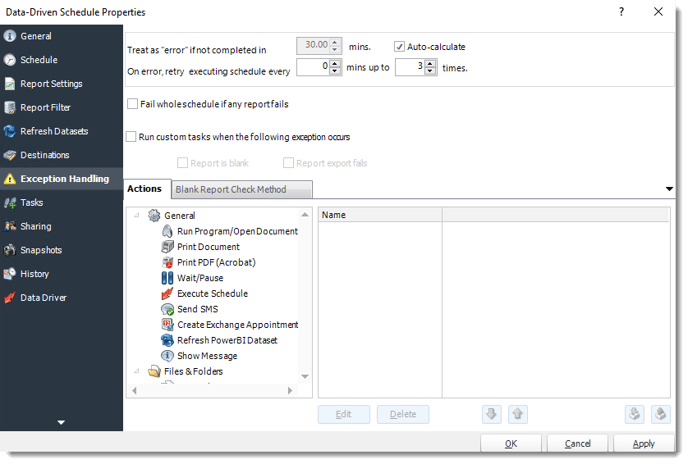Toggle the Report is blank checkbox
This screenshot has height=464, width=688.
point(182,163)
